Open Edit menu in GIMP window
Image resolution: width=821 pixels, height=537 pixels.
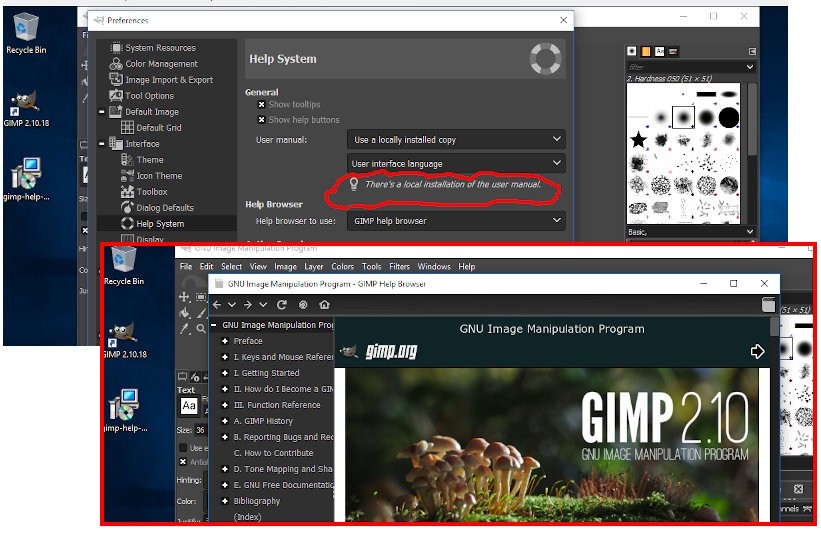coord(206,266)
